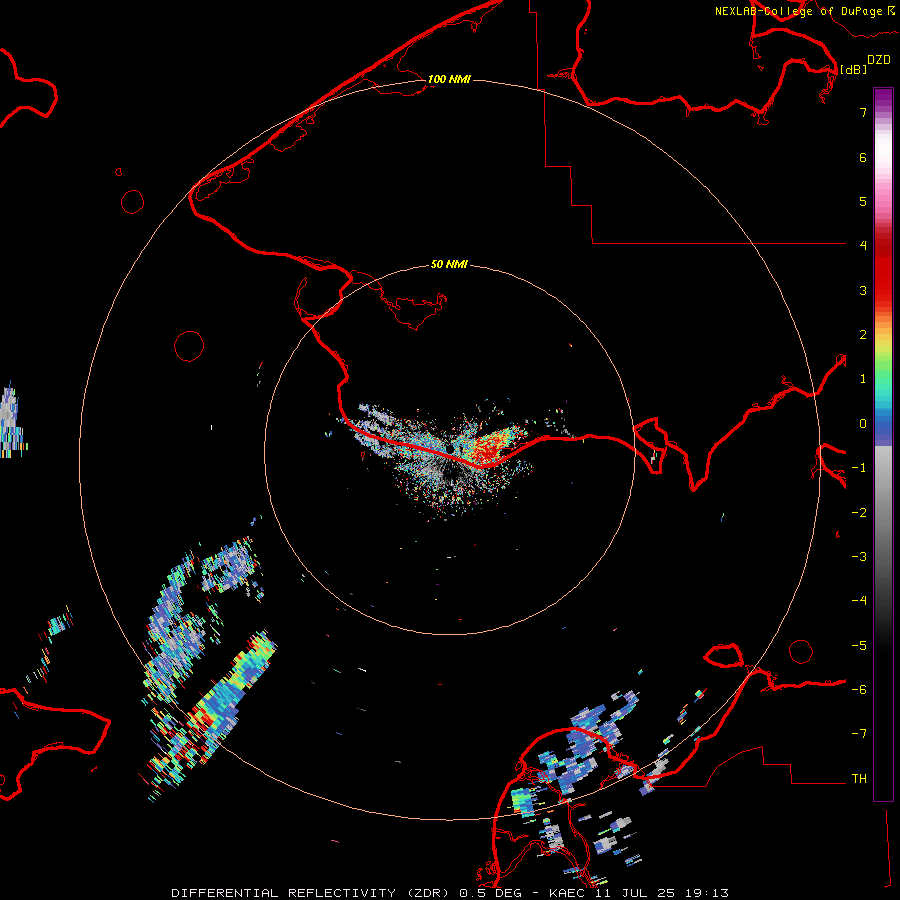The image size is (900, 900).
Task: Click the DIFFERENTIAL REFLECTIVITY (ZDR) caption text
Action: (310, 893)
